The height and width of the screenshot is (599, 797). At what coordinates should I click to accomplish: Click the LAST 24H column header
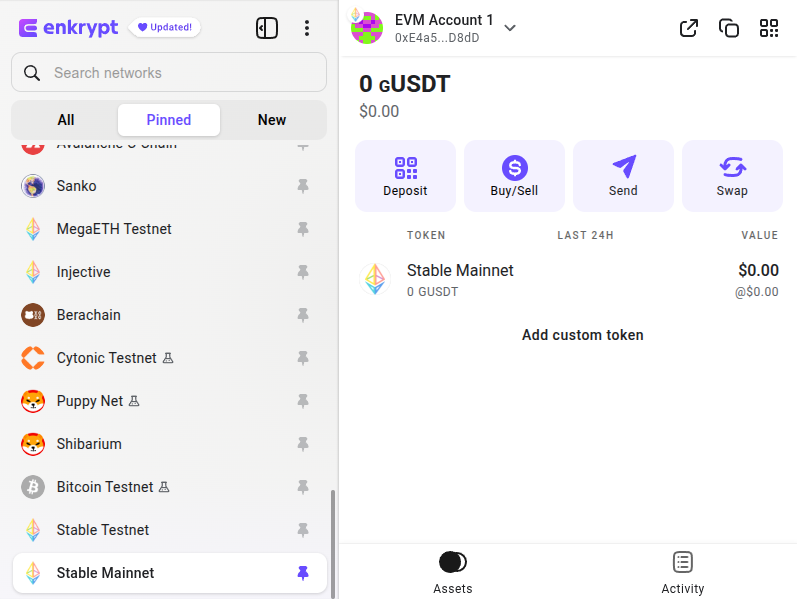tap(585, 235)
